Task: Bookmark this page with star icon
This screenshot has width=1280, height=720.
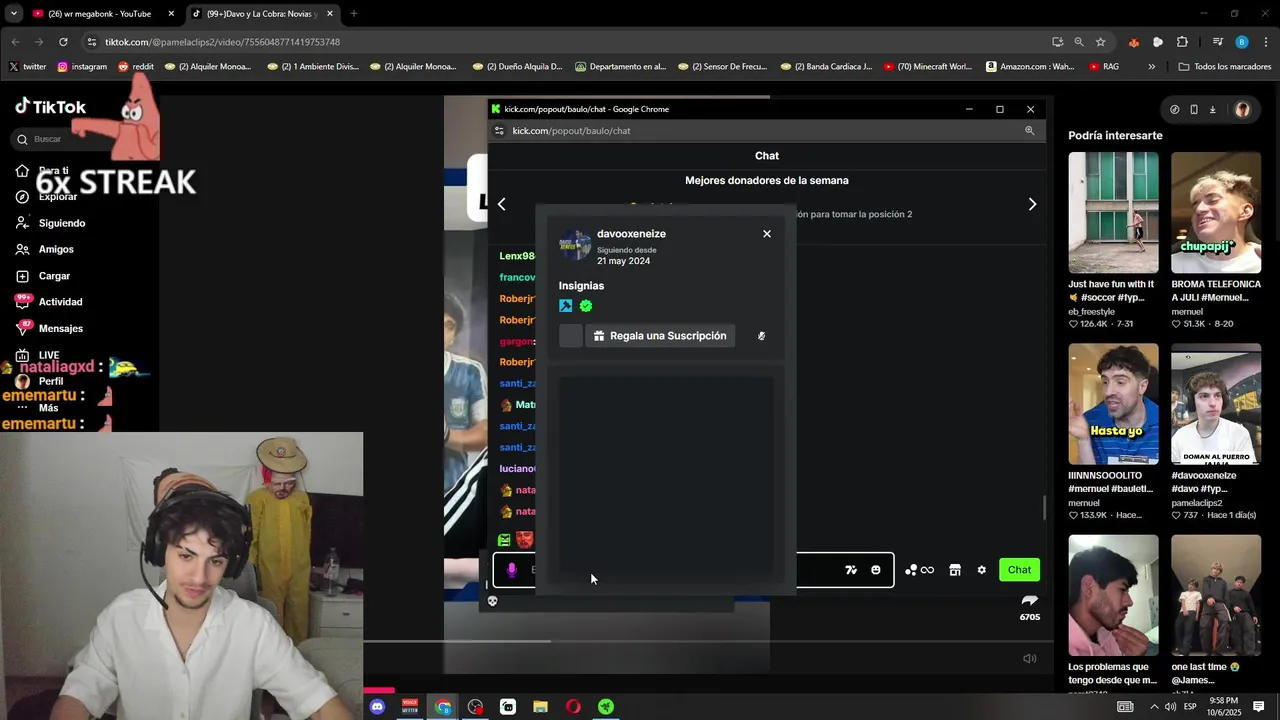Action: (1100, 42)
